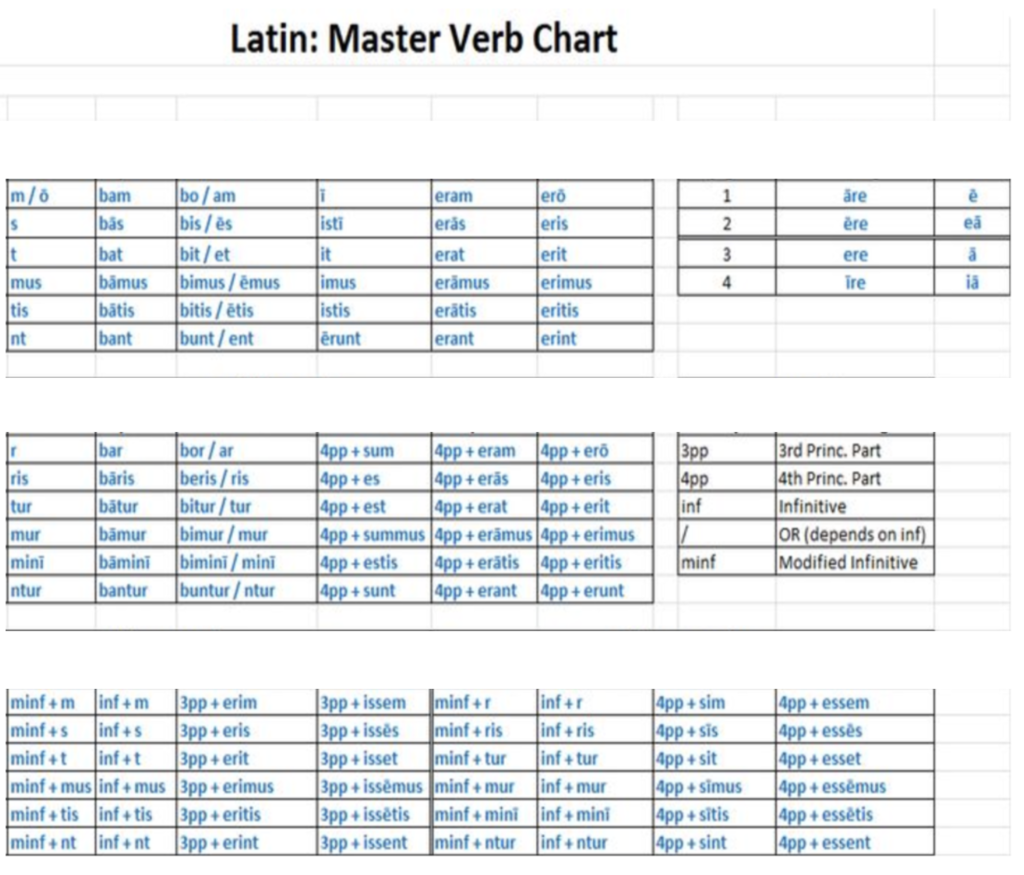
Task: Select the 'erint' cell
Action: point(595,338)
